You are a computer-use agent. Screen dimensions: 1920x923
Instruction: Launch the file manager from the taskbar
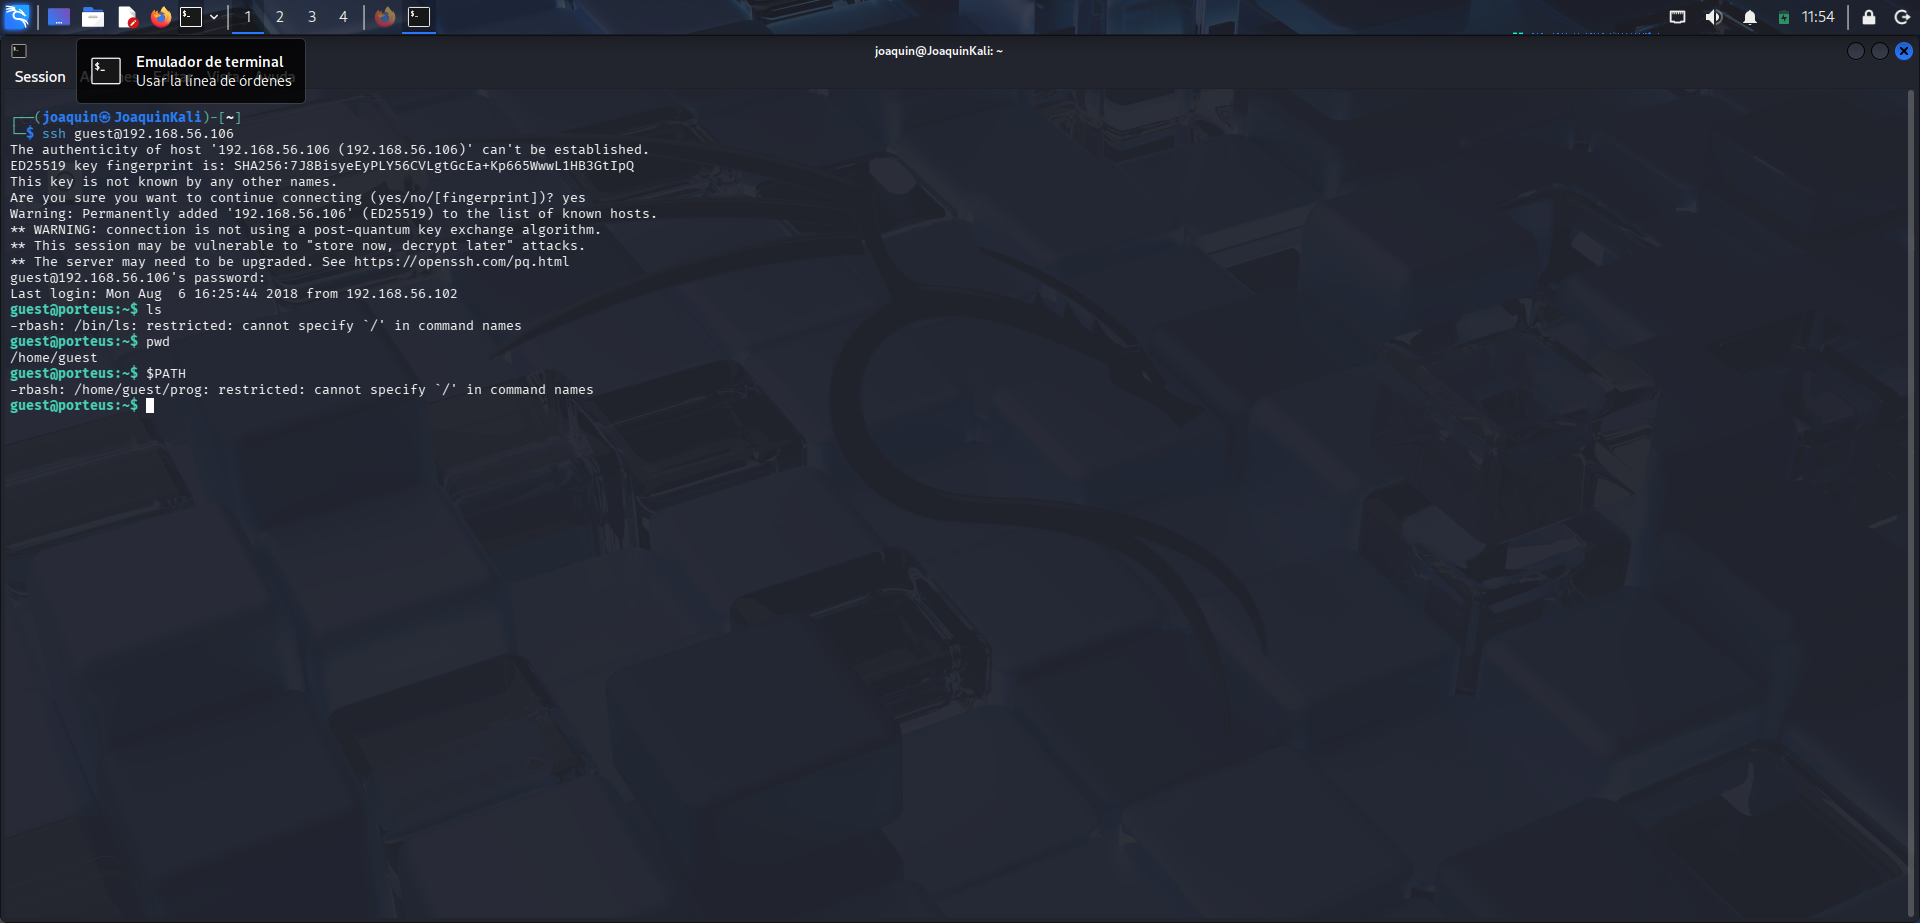[x=93, y=16]
